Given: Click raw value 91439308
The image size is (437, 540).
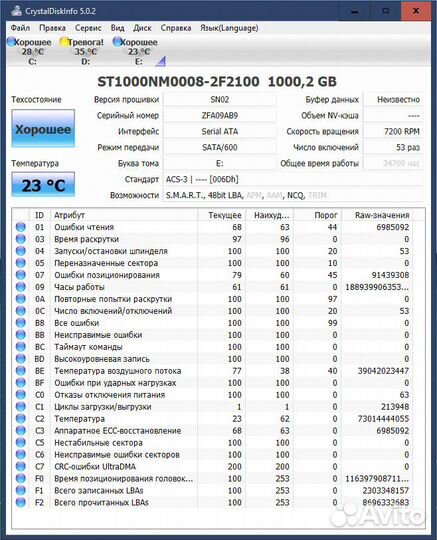Looking at the screenshot, I should [x=391, y=275].
